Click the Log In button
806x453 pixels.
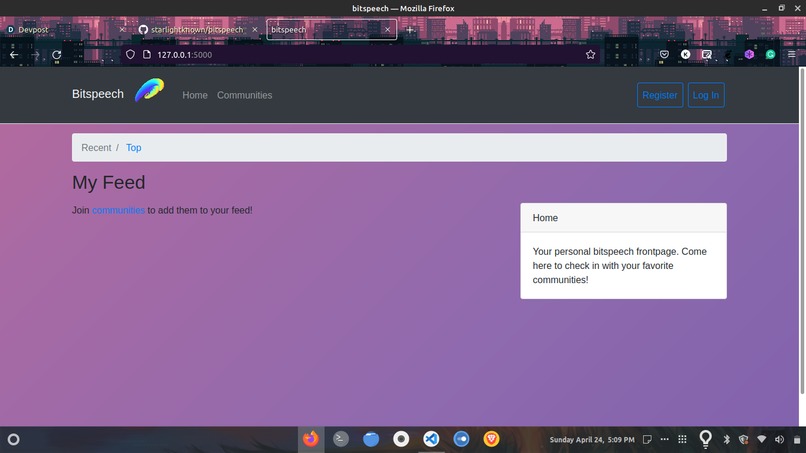click(x=706, y=95)
